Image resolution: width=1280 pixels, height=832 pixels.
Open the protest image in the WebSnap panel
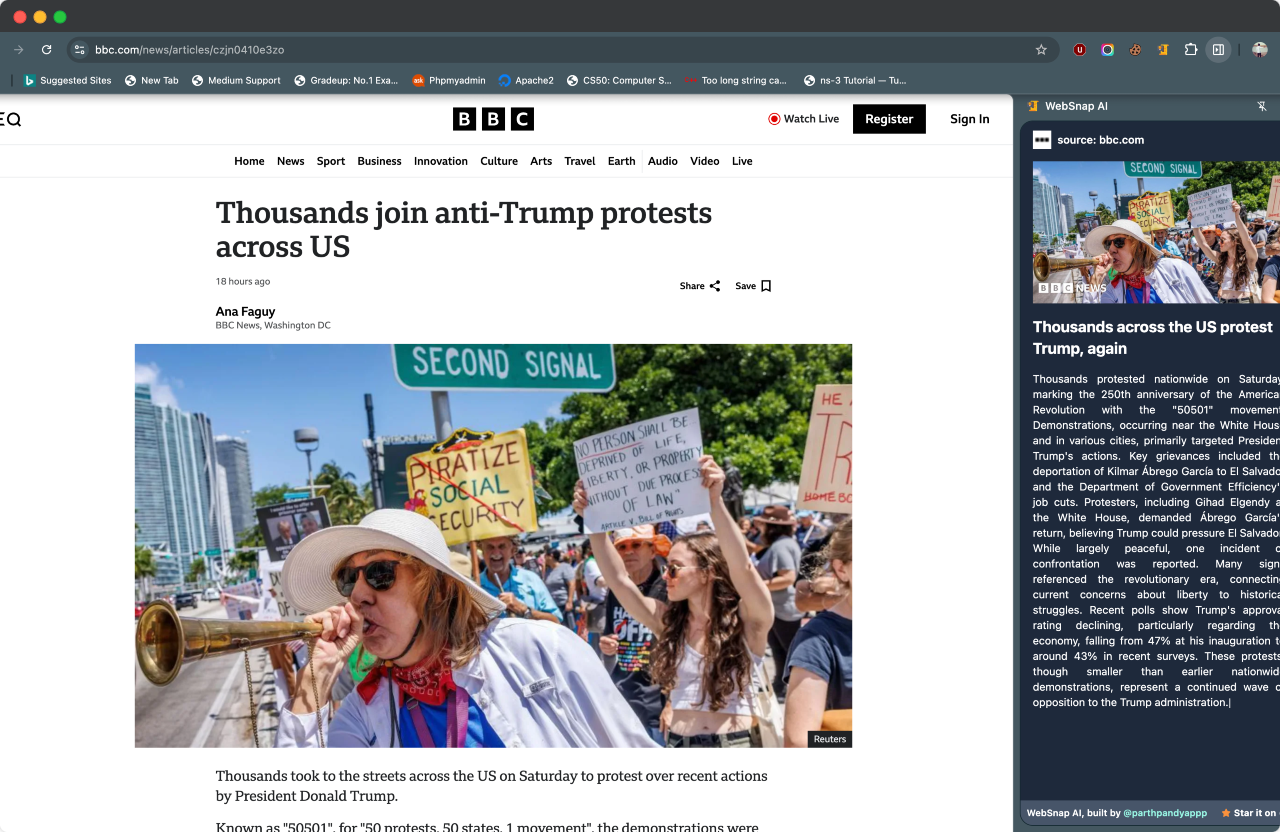tap(1156, 232)
